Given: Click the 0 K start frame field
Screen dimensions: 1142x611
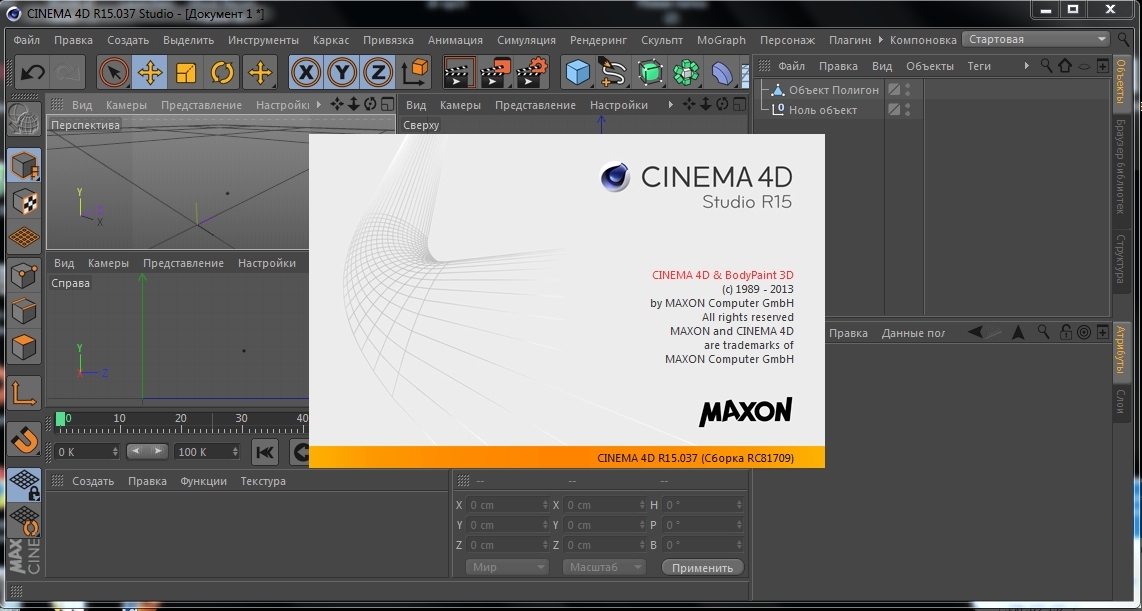Looking at the screenshot, I should [x=87, y=452].
